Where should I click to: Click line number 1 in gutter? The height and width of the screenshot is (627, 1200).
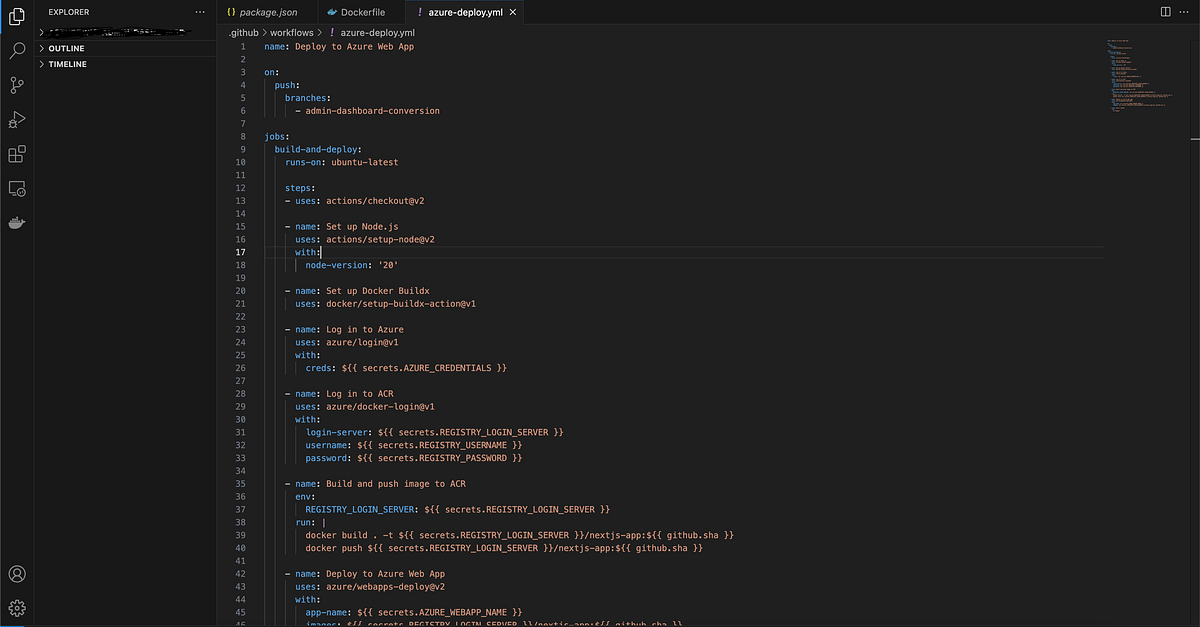click(x=242, y=47)
